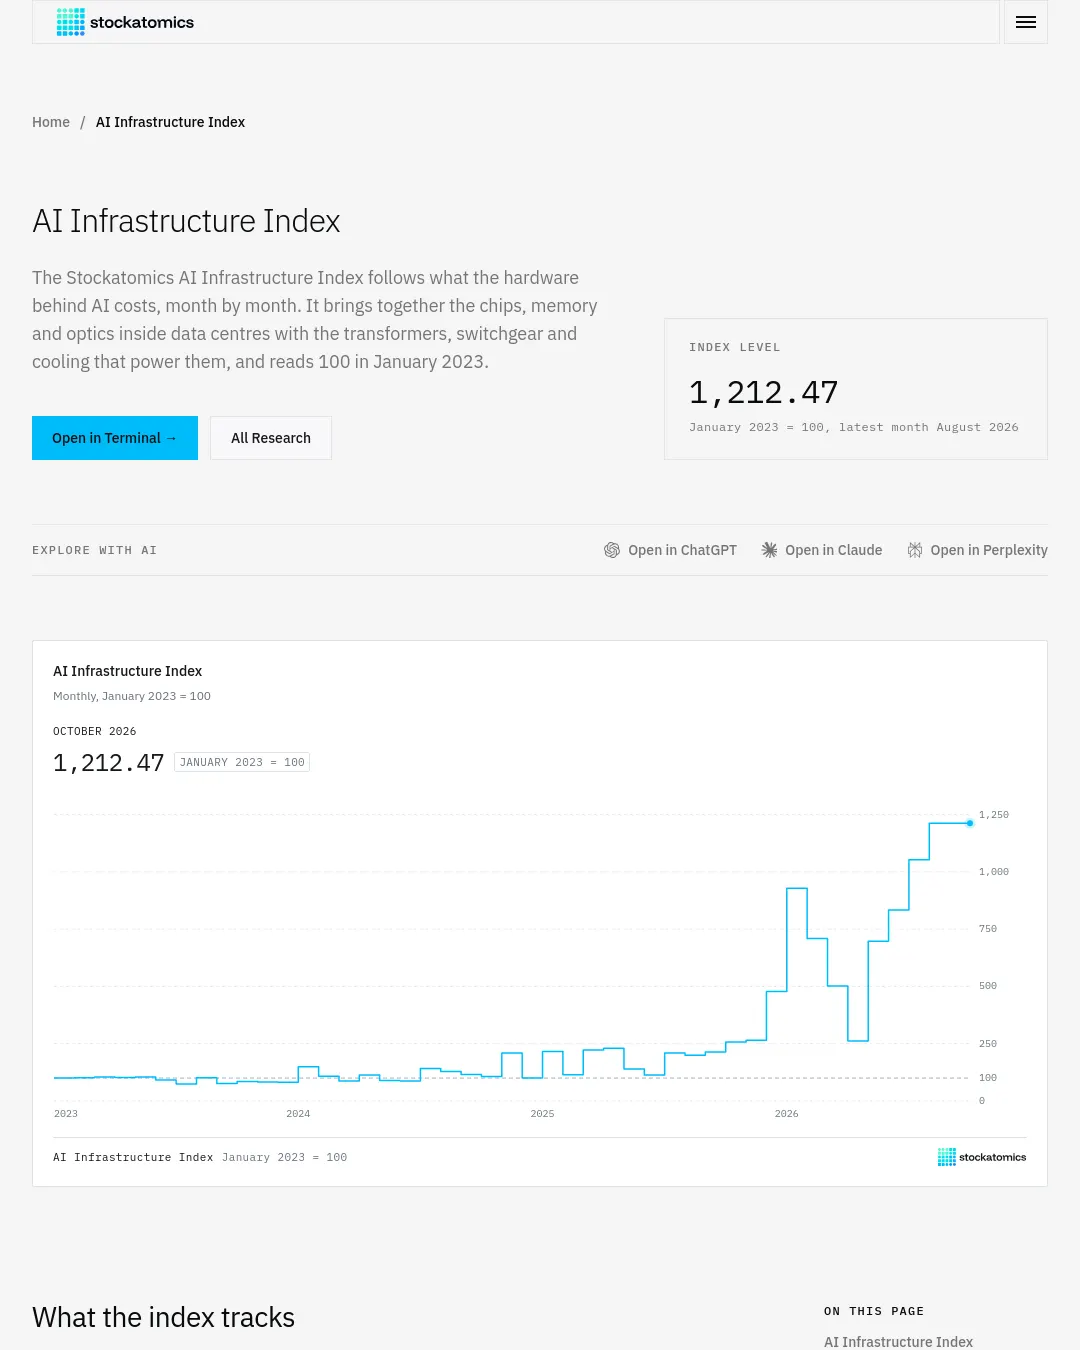Viewport: 1080px width, 1350px height.
Task: Click the 2024 x-axis label
Action: (298, 1113)
